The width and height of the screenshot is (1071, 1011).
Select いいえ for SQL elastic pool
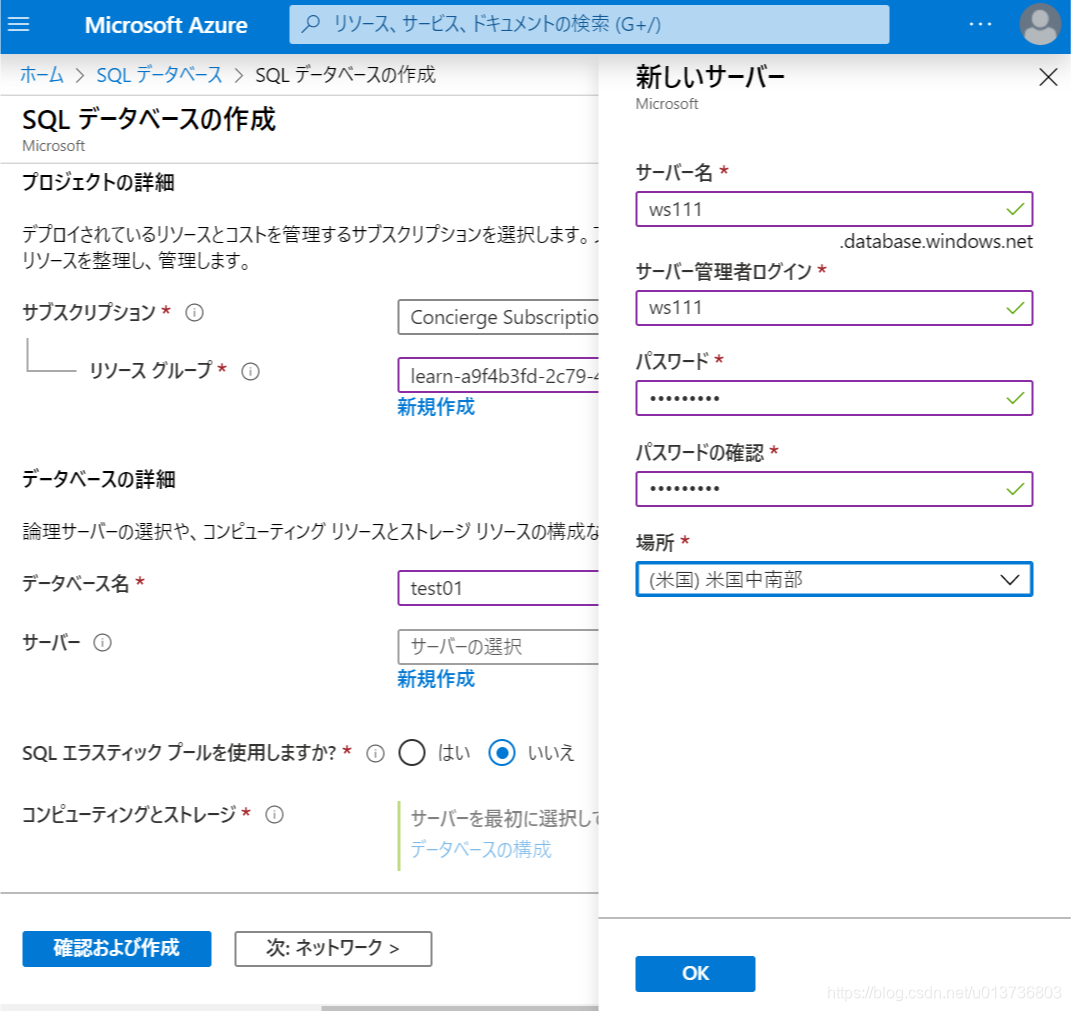pyautogui.click(x=501, y=753)
